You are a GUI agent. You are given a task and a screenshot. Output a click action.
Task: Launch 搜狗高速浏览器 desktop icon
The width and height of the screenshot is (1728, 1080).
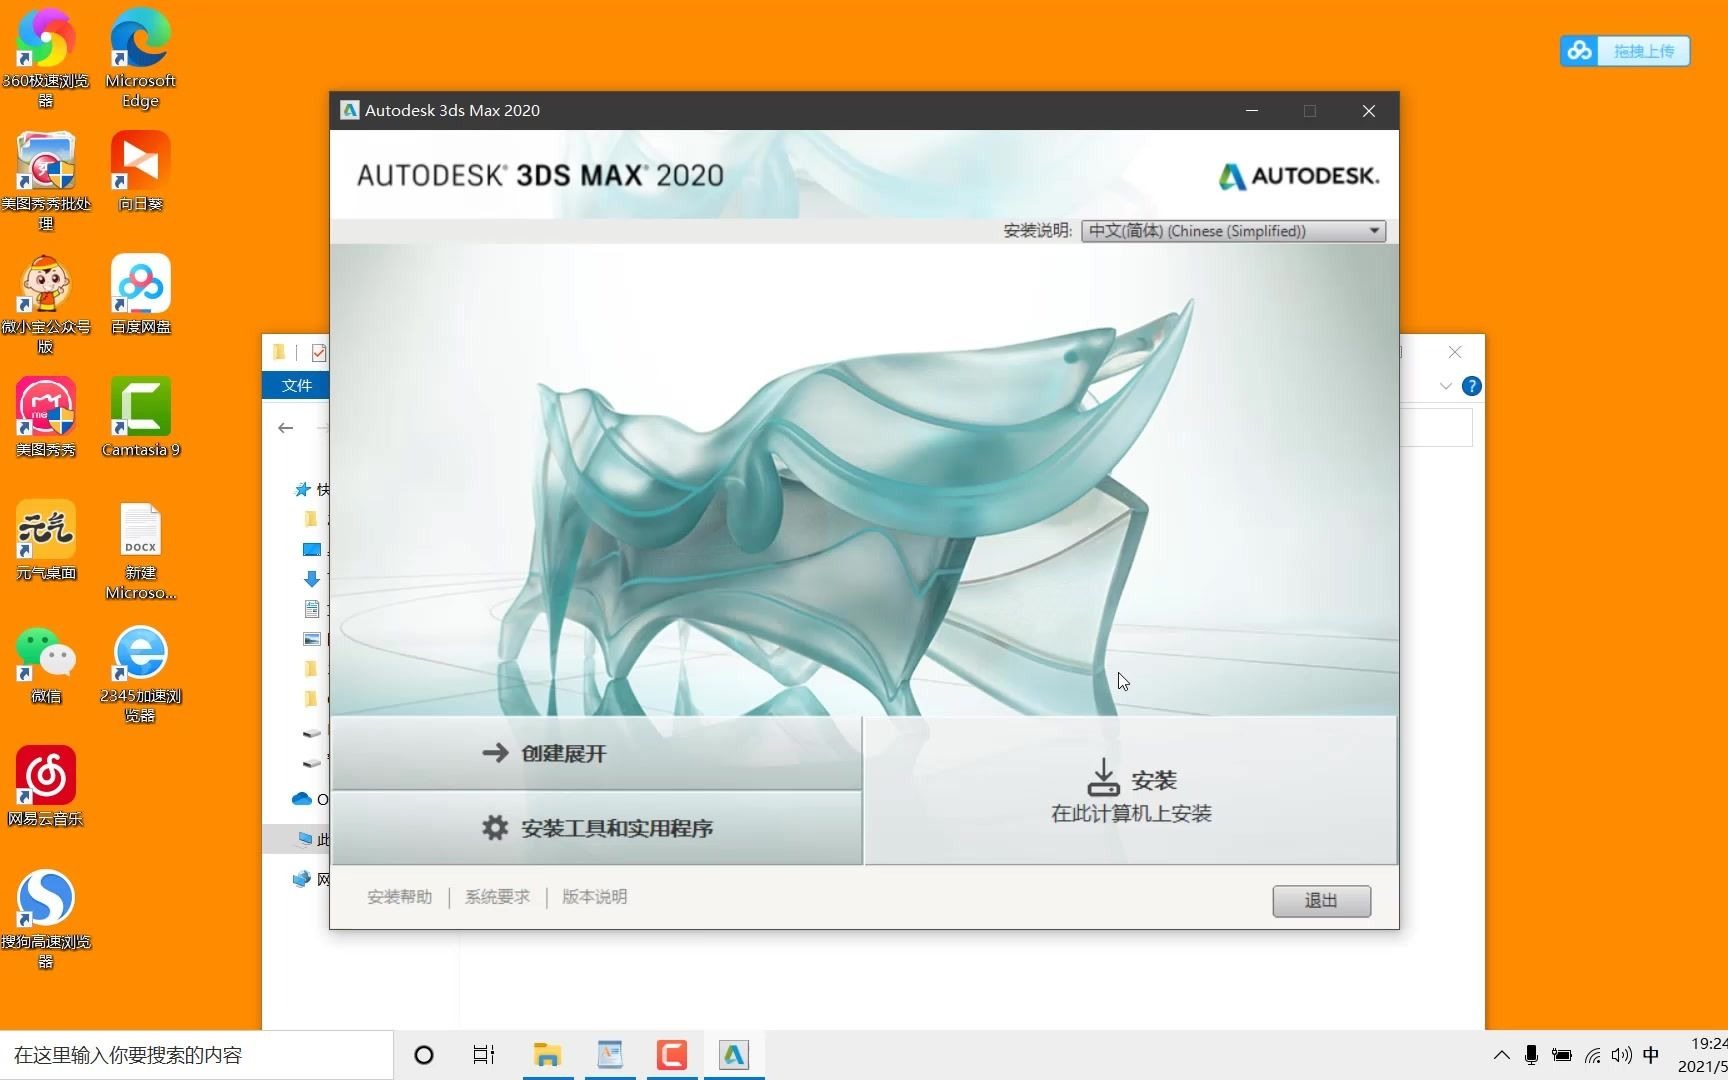[x=45, y=919]
